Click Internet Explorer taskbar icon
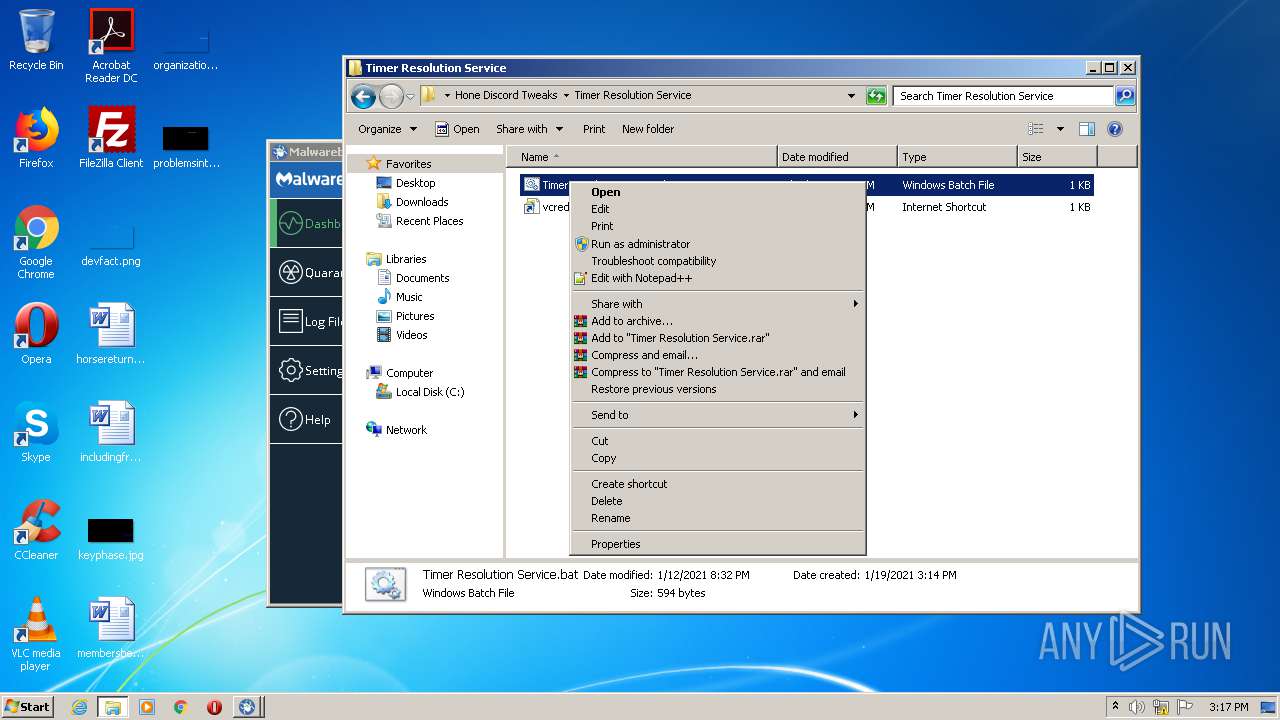The height and width of the screenshot is (720, 1280). 79,707
